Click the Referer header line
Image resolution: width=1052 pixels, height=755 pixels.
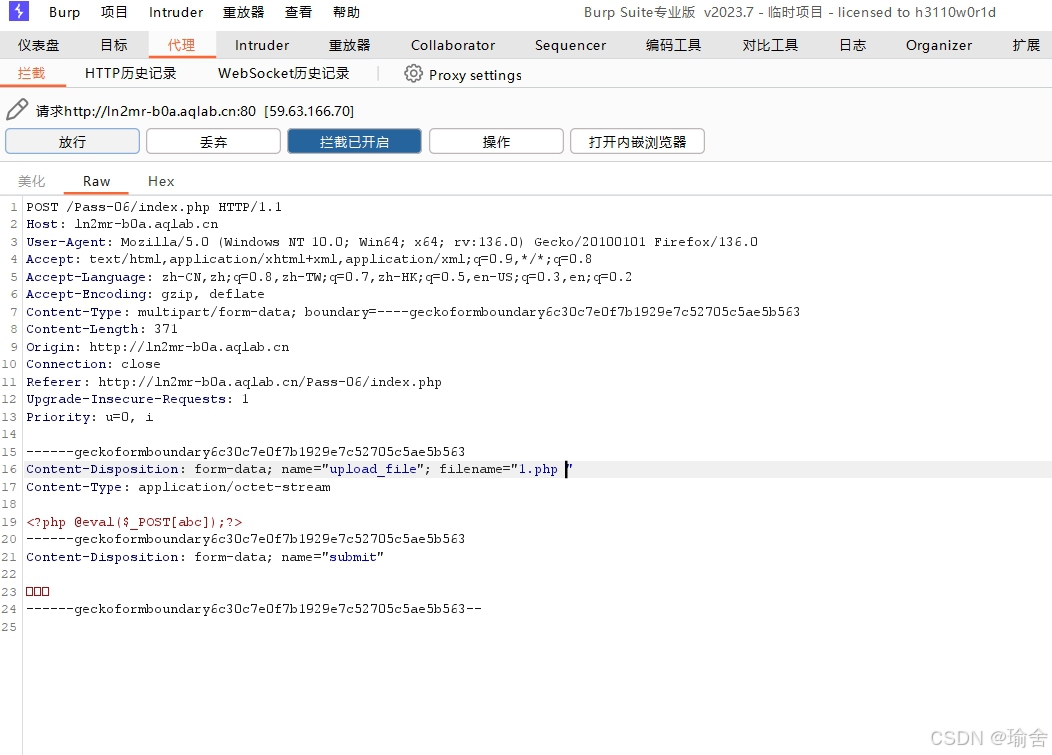pyautogui.click(x=233, y=382)
